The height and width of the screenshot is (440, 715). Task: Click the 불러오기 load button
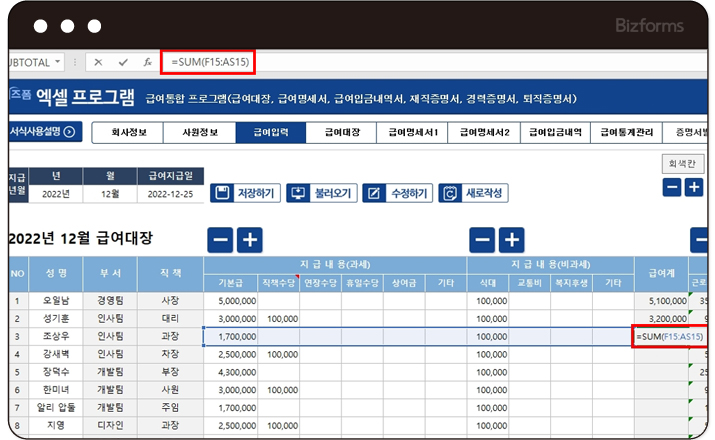click(320, 193)
